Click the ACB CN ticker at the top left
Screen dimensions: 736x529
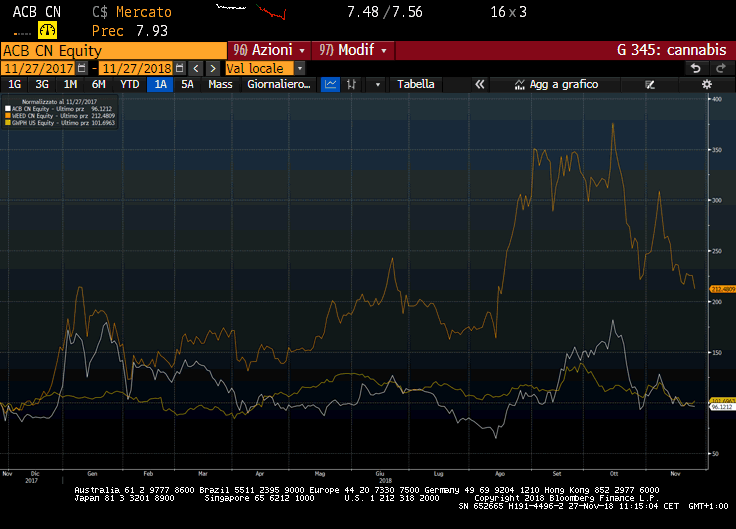click(x=37, y=12)
